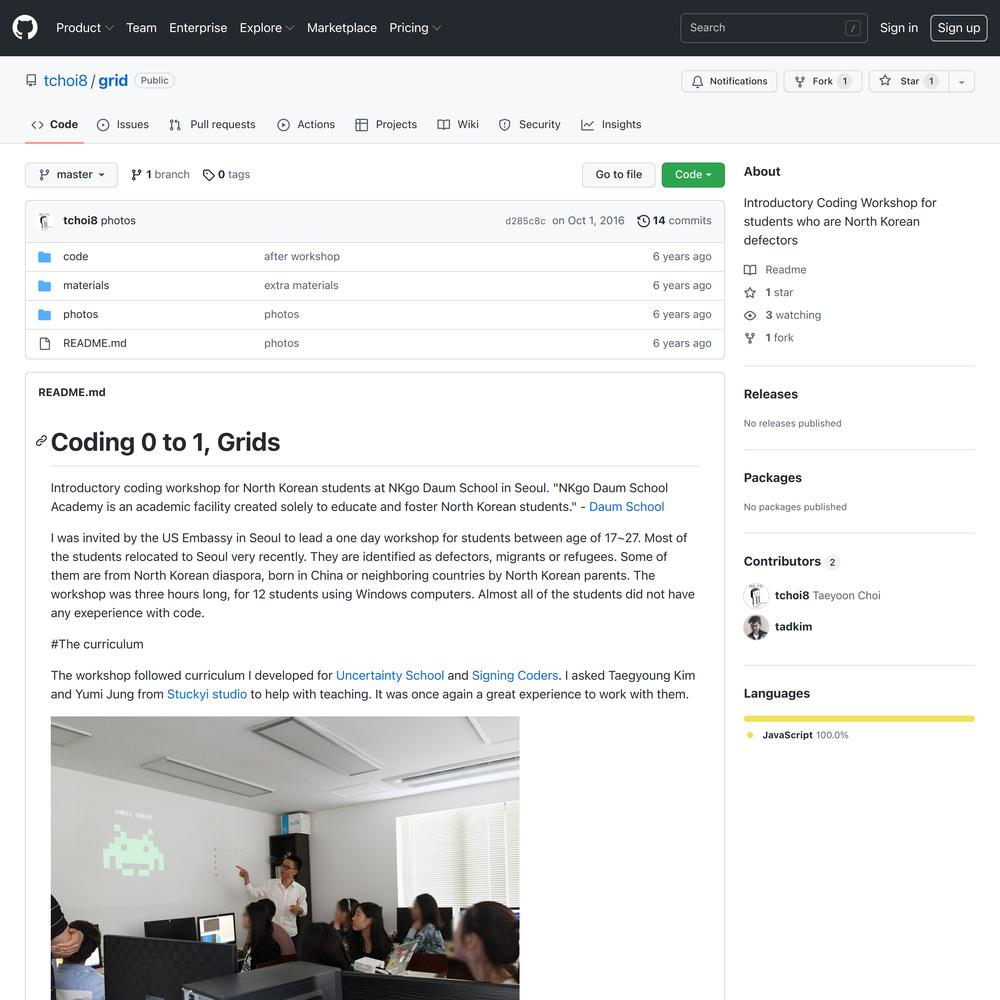This screenshot has width=1000, height=1000.
Task: Open the Insights tab
Action: point(611,124)
